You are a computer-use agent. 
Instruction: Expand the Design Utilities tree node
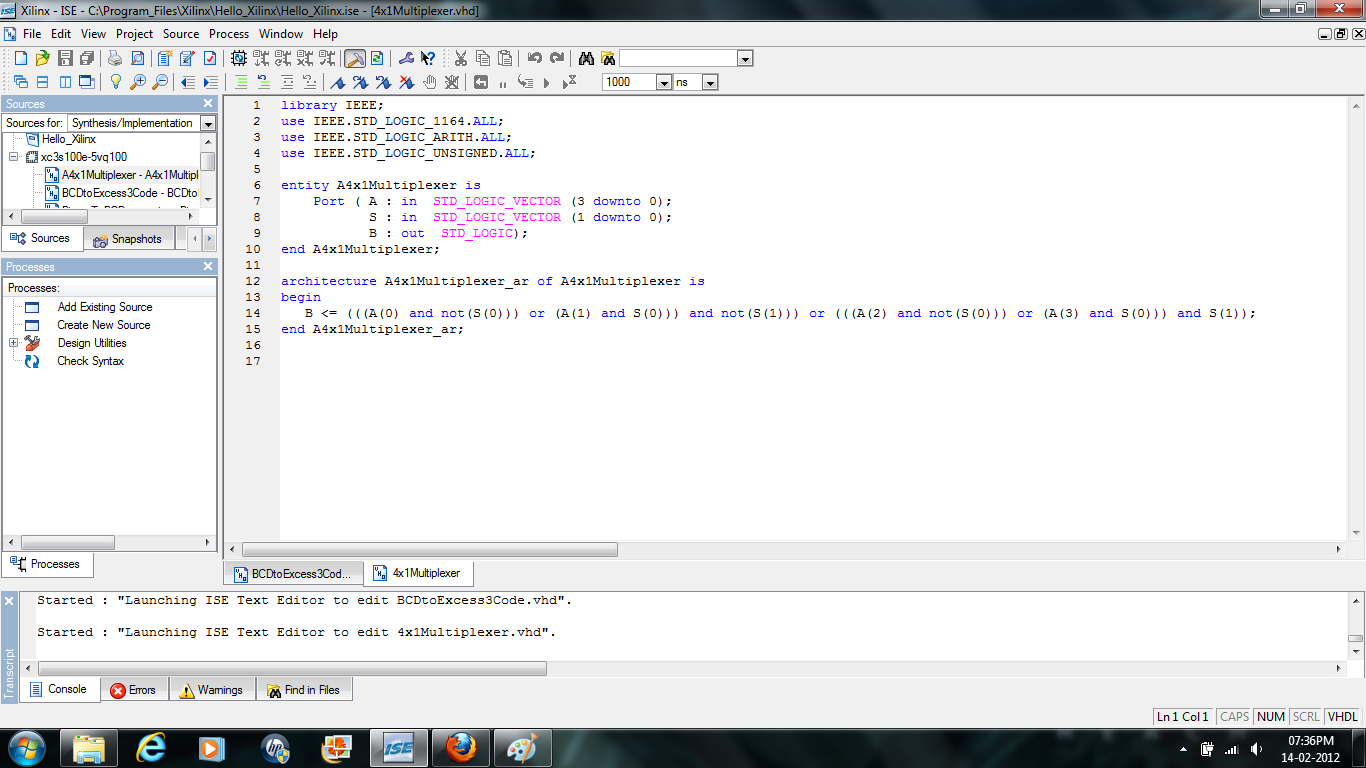point(14,343)
